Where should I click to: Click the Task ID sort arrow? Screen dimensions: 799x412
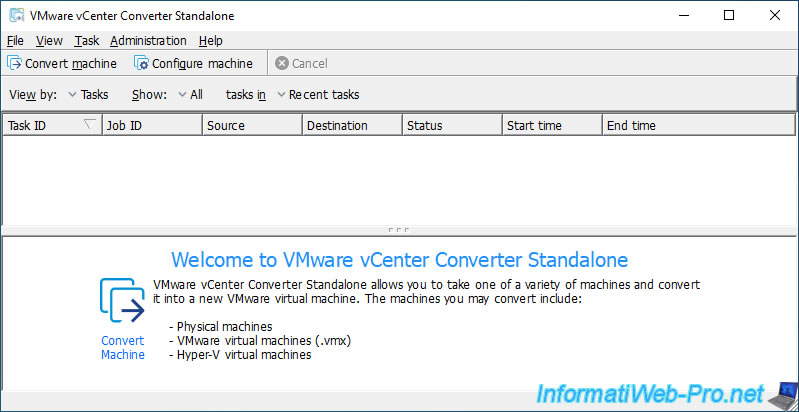90,125
